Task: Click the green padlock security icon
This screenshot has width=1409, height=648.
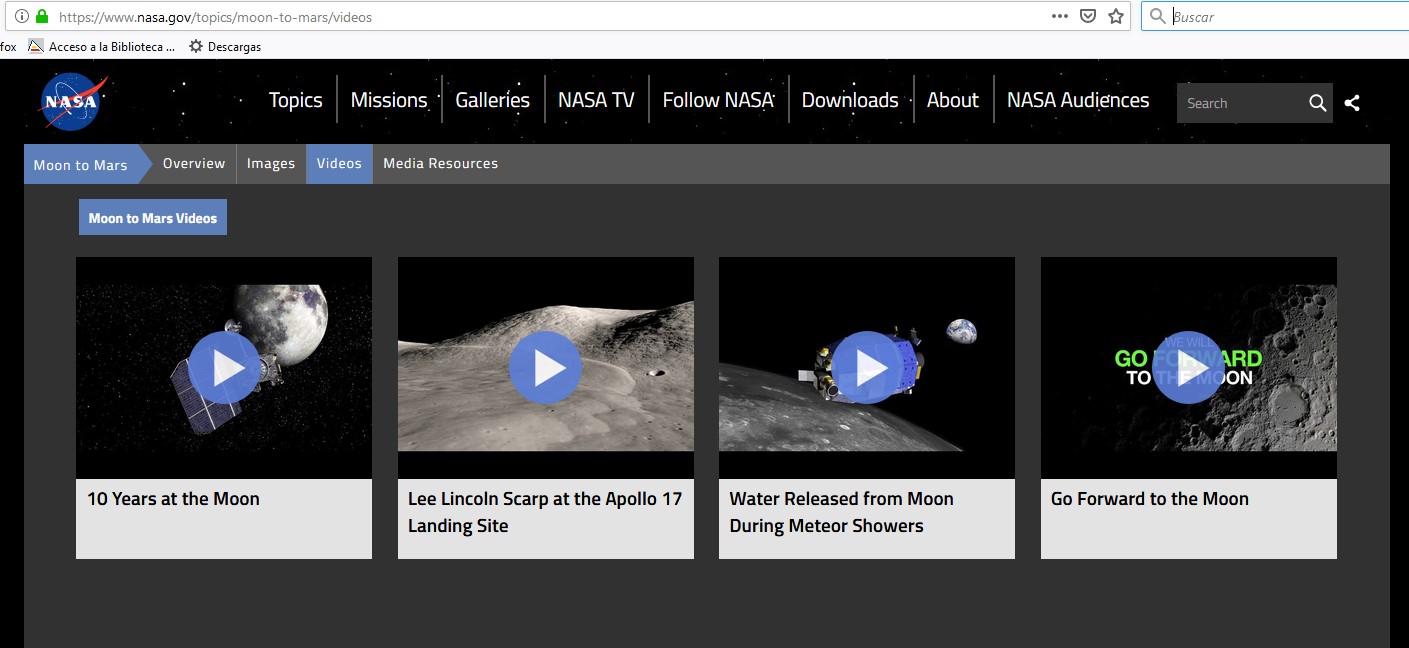Action: click(x=42, y=17)
